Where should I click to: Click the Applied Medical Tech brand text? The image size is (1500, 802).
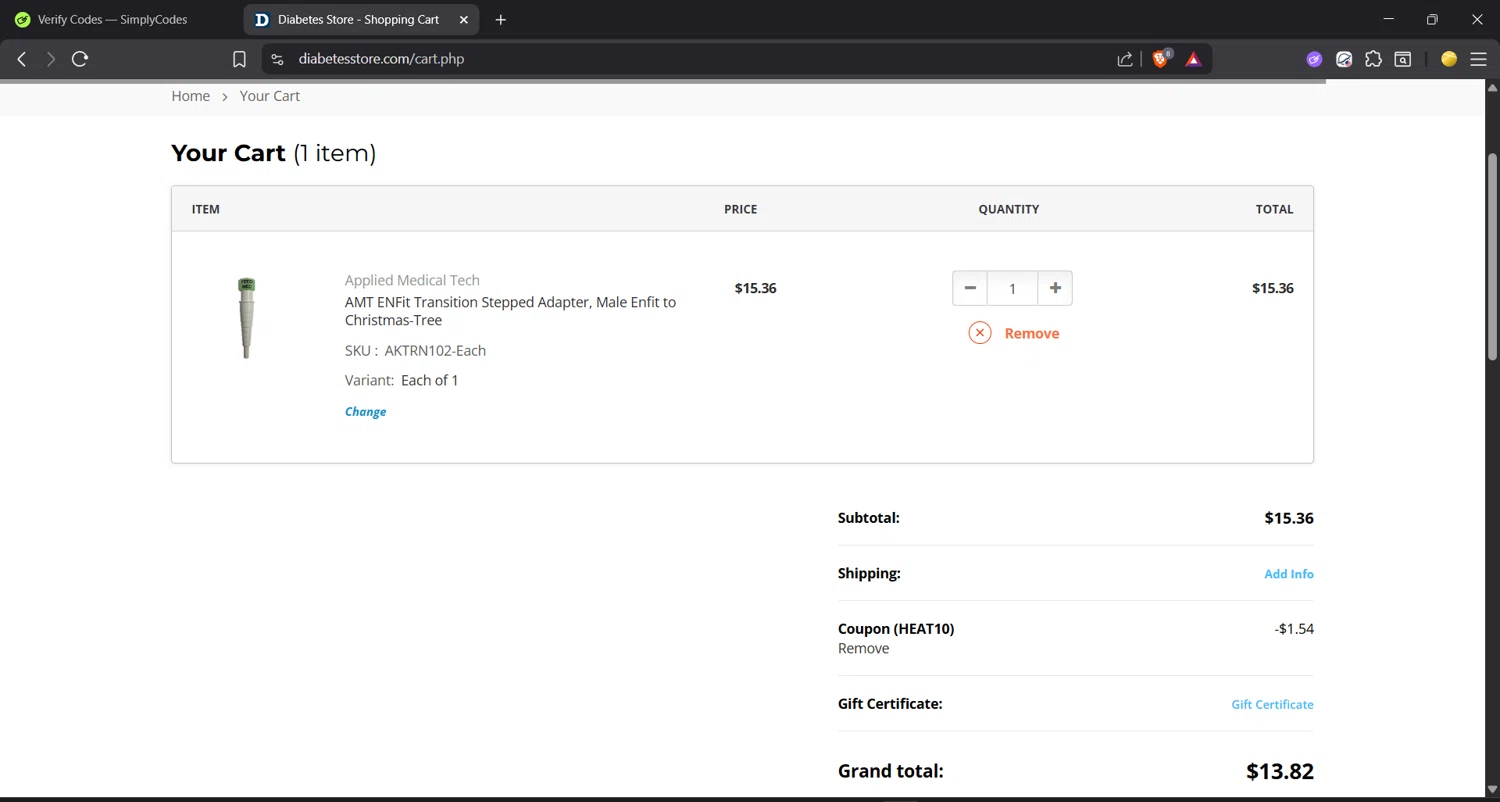click(x=412, y=280)
